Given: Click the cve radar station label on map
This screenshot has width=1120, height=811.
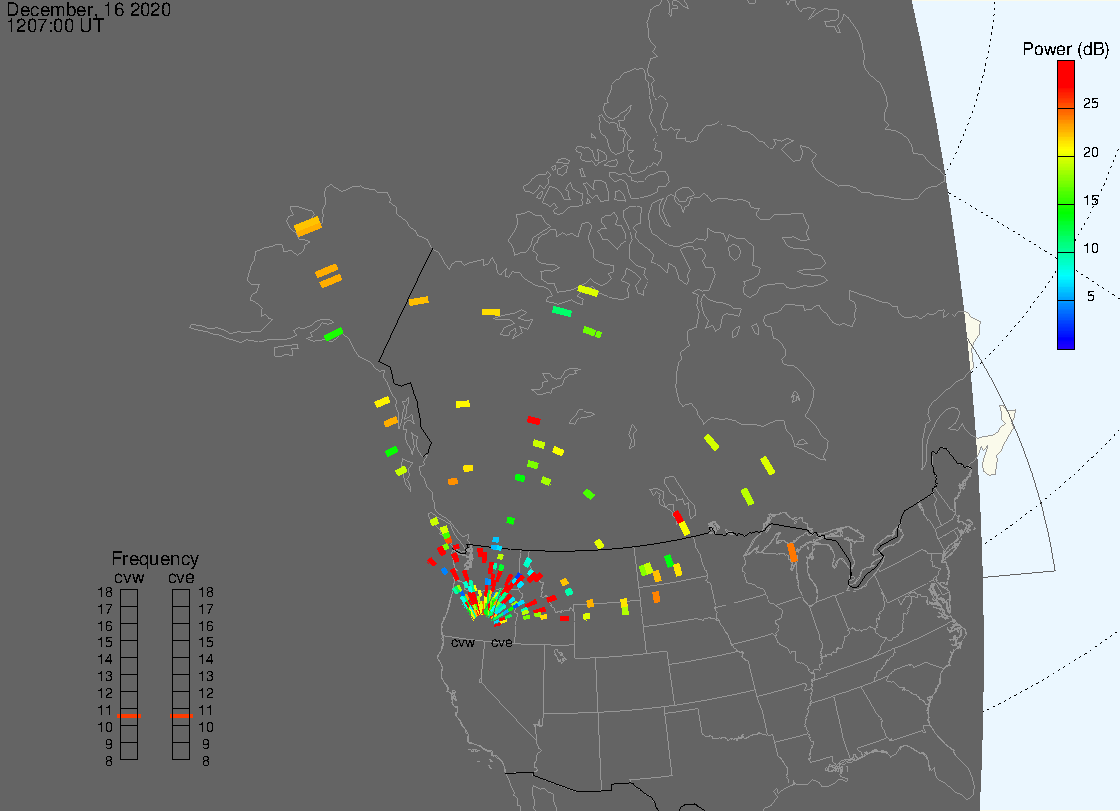Looking at the screenshot, I should pyautogui.click(x=501, y=643).
